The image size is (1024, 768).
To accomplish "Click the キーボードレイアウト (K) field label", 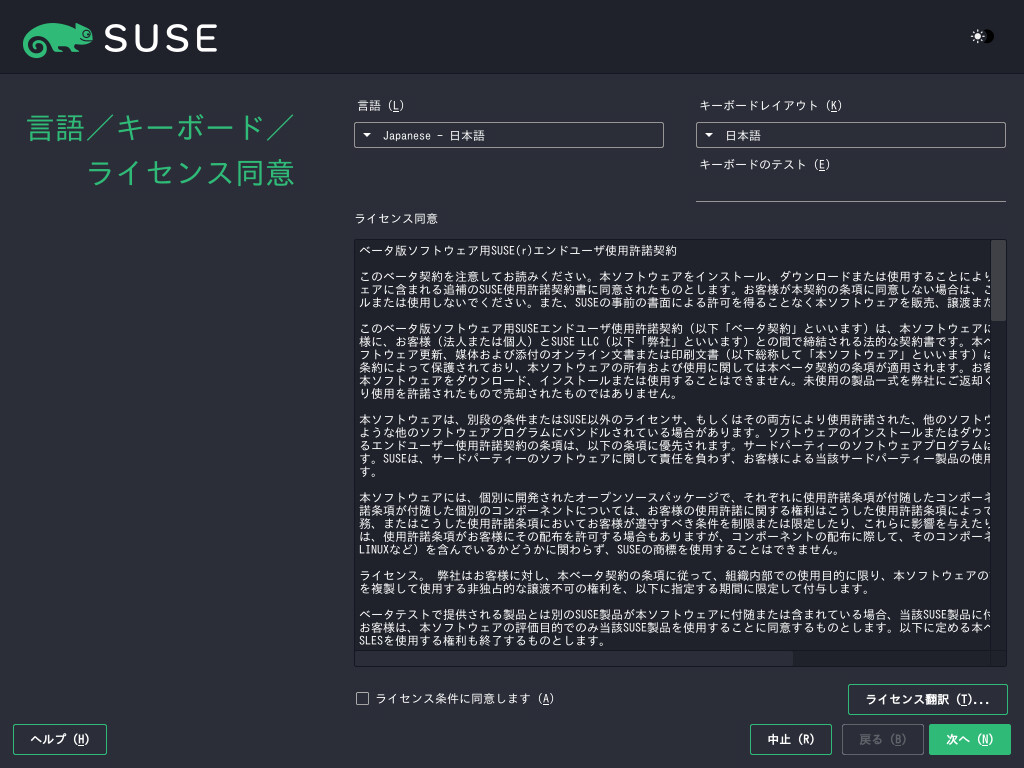I will tap(771, 106).
